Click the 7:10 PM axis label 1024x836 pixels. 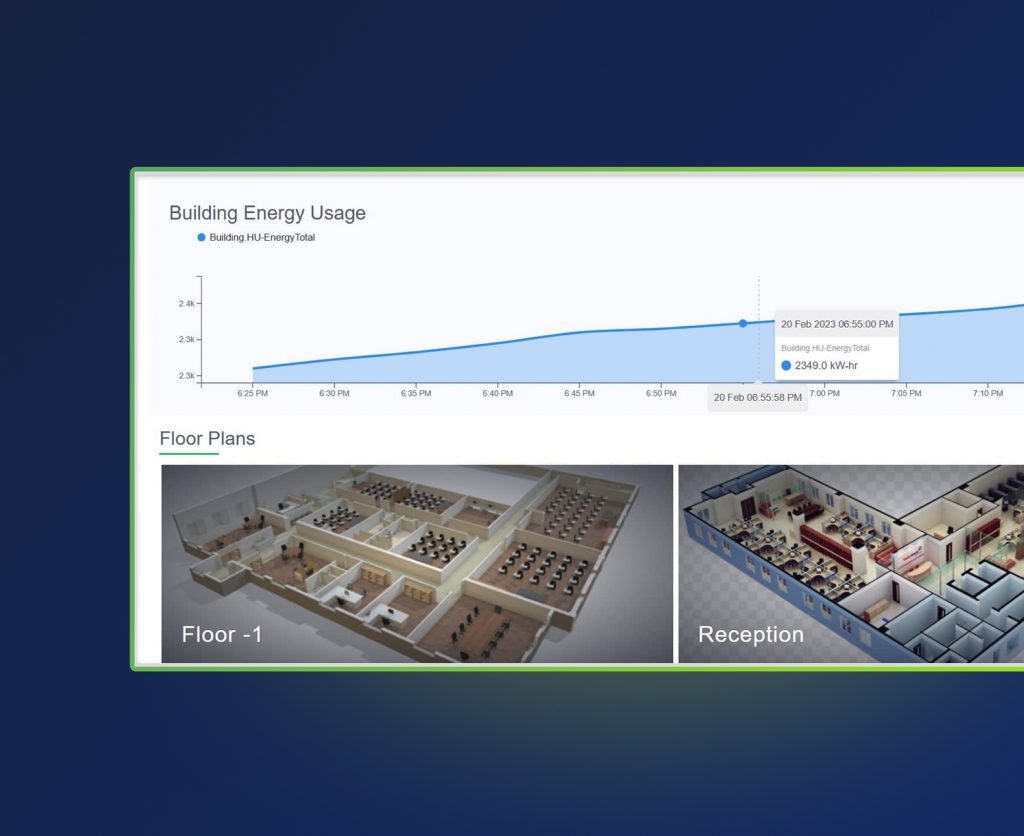pos(987,394)
